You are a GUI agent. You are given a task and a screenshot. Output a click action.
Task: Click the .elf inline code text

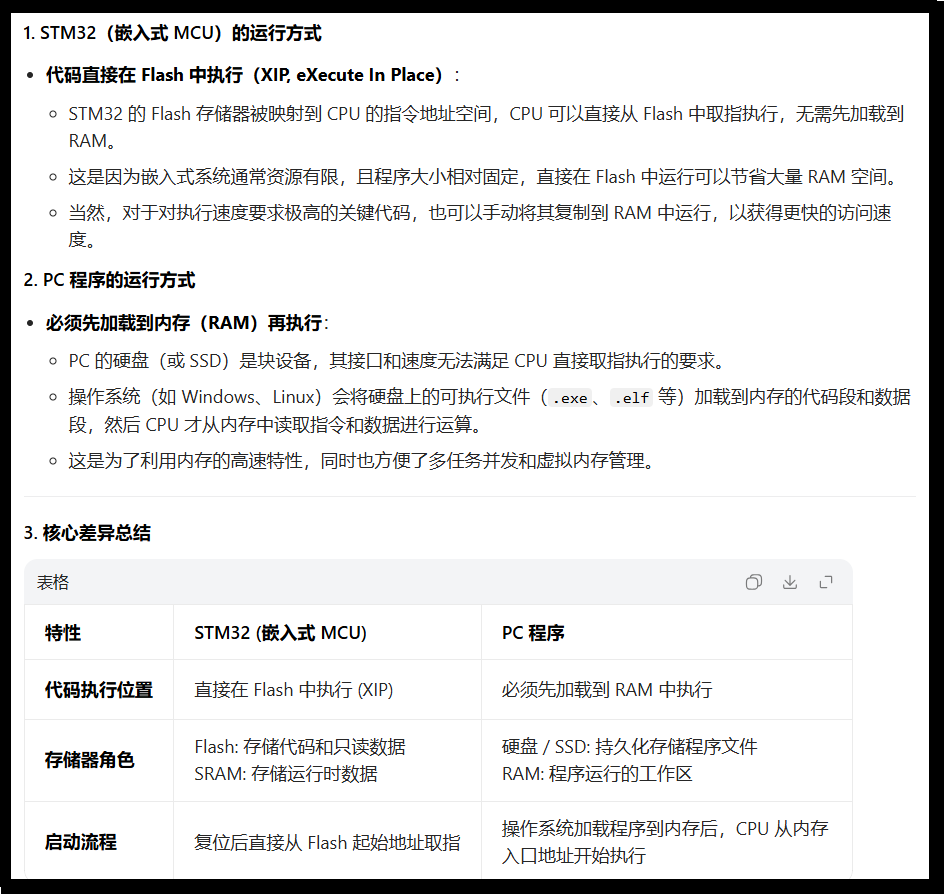(630, 398)
